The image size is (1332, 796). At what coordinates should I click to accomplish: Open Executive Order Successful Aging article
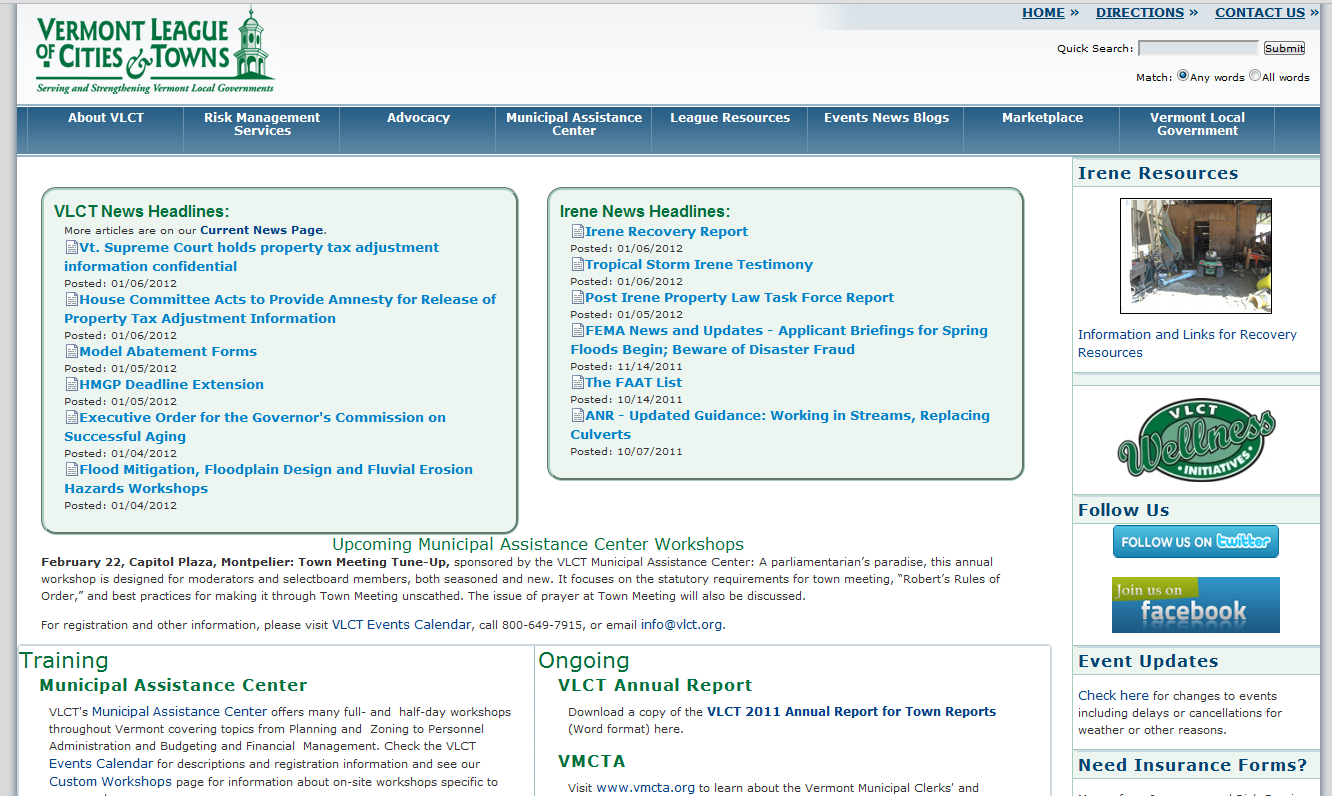pyautogui.click(x=255, y=427)
